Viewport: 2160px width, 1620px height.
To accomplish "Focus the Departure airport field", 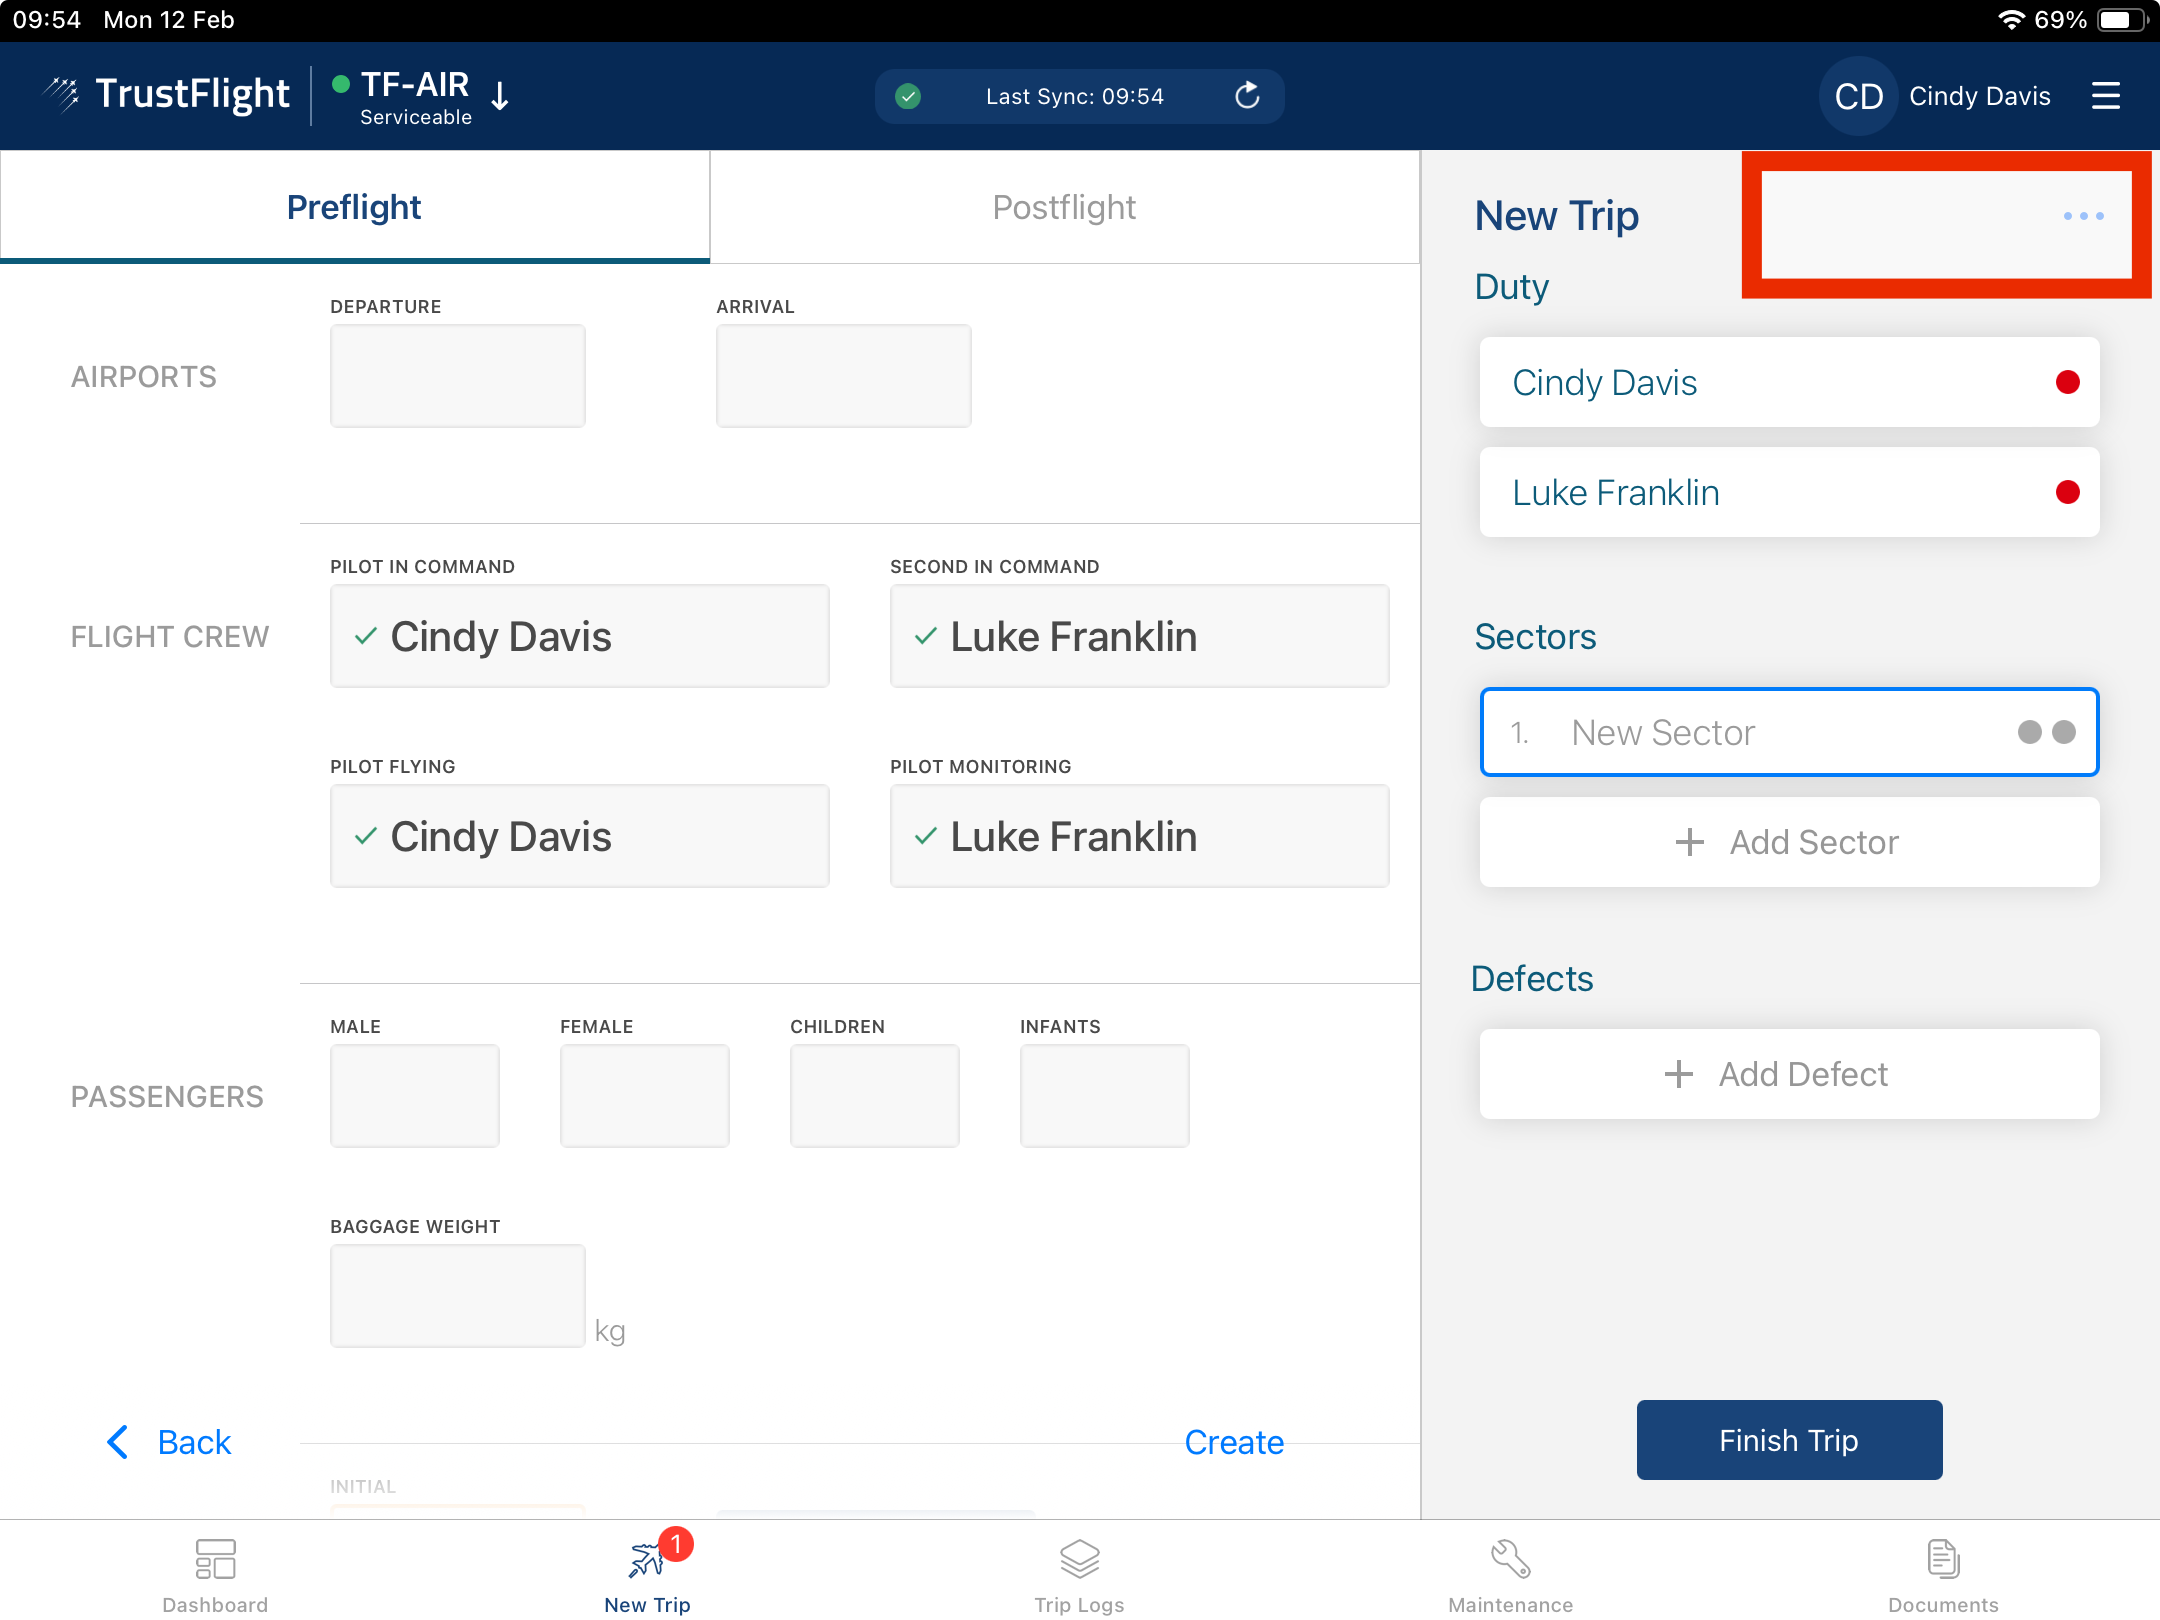I will pos(457,376).
